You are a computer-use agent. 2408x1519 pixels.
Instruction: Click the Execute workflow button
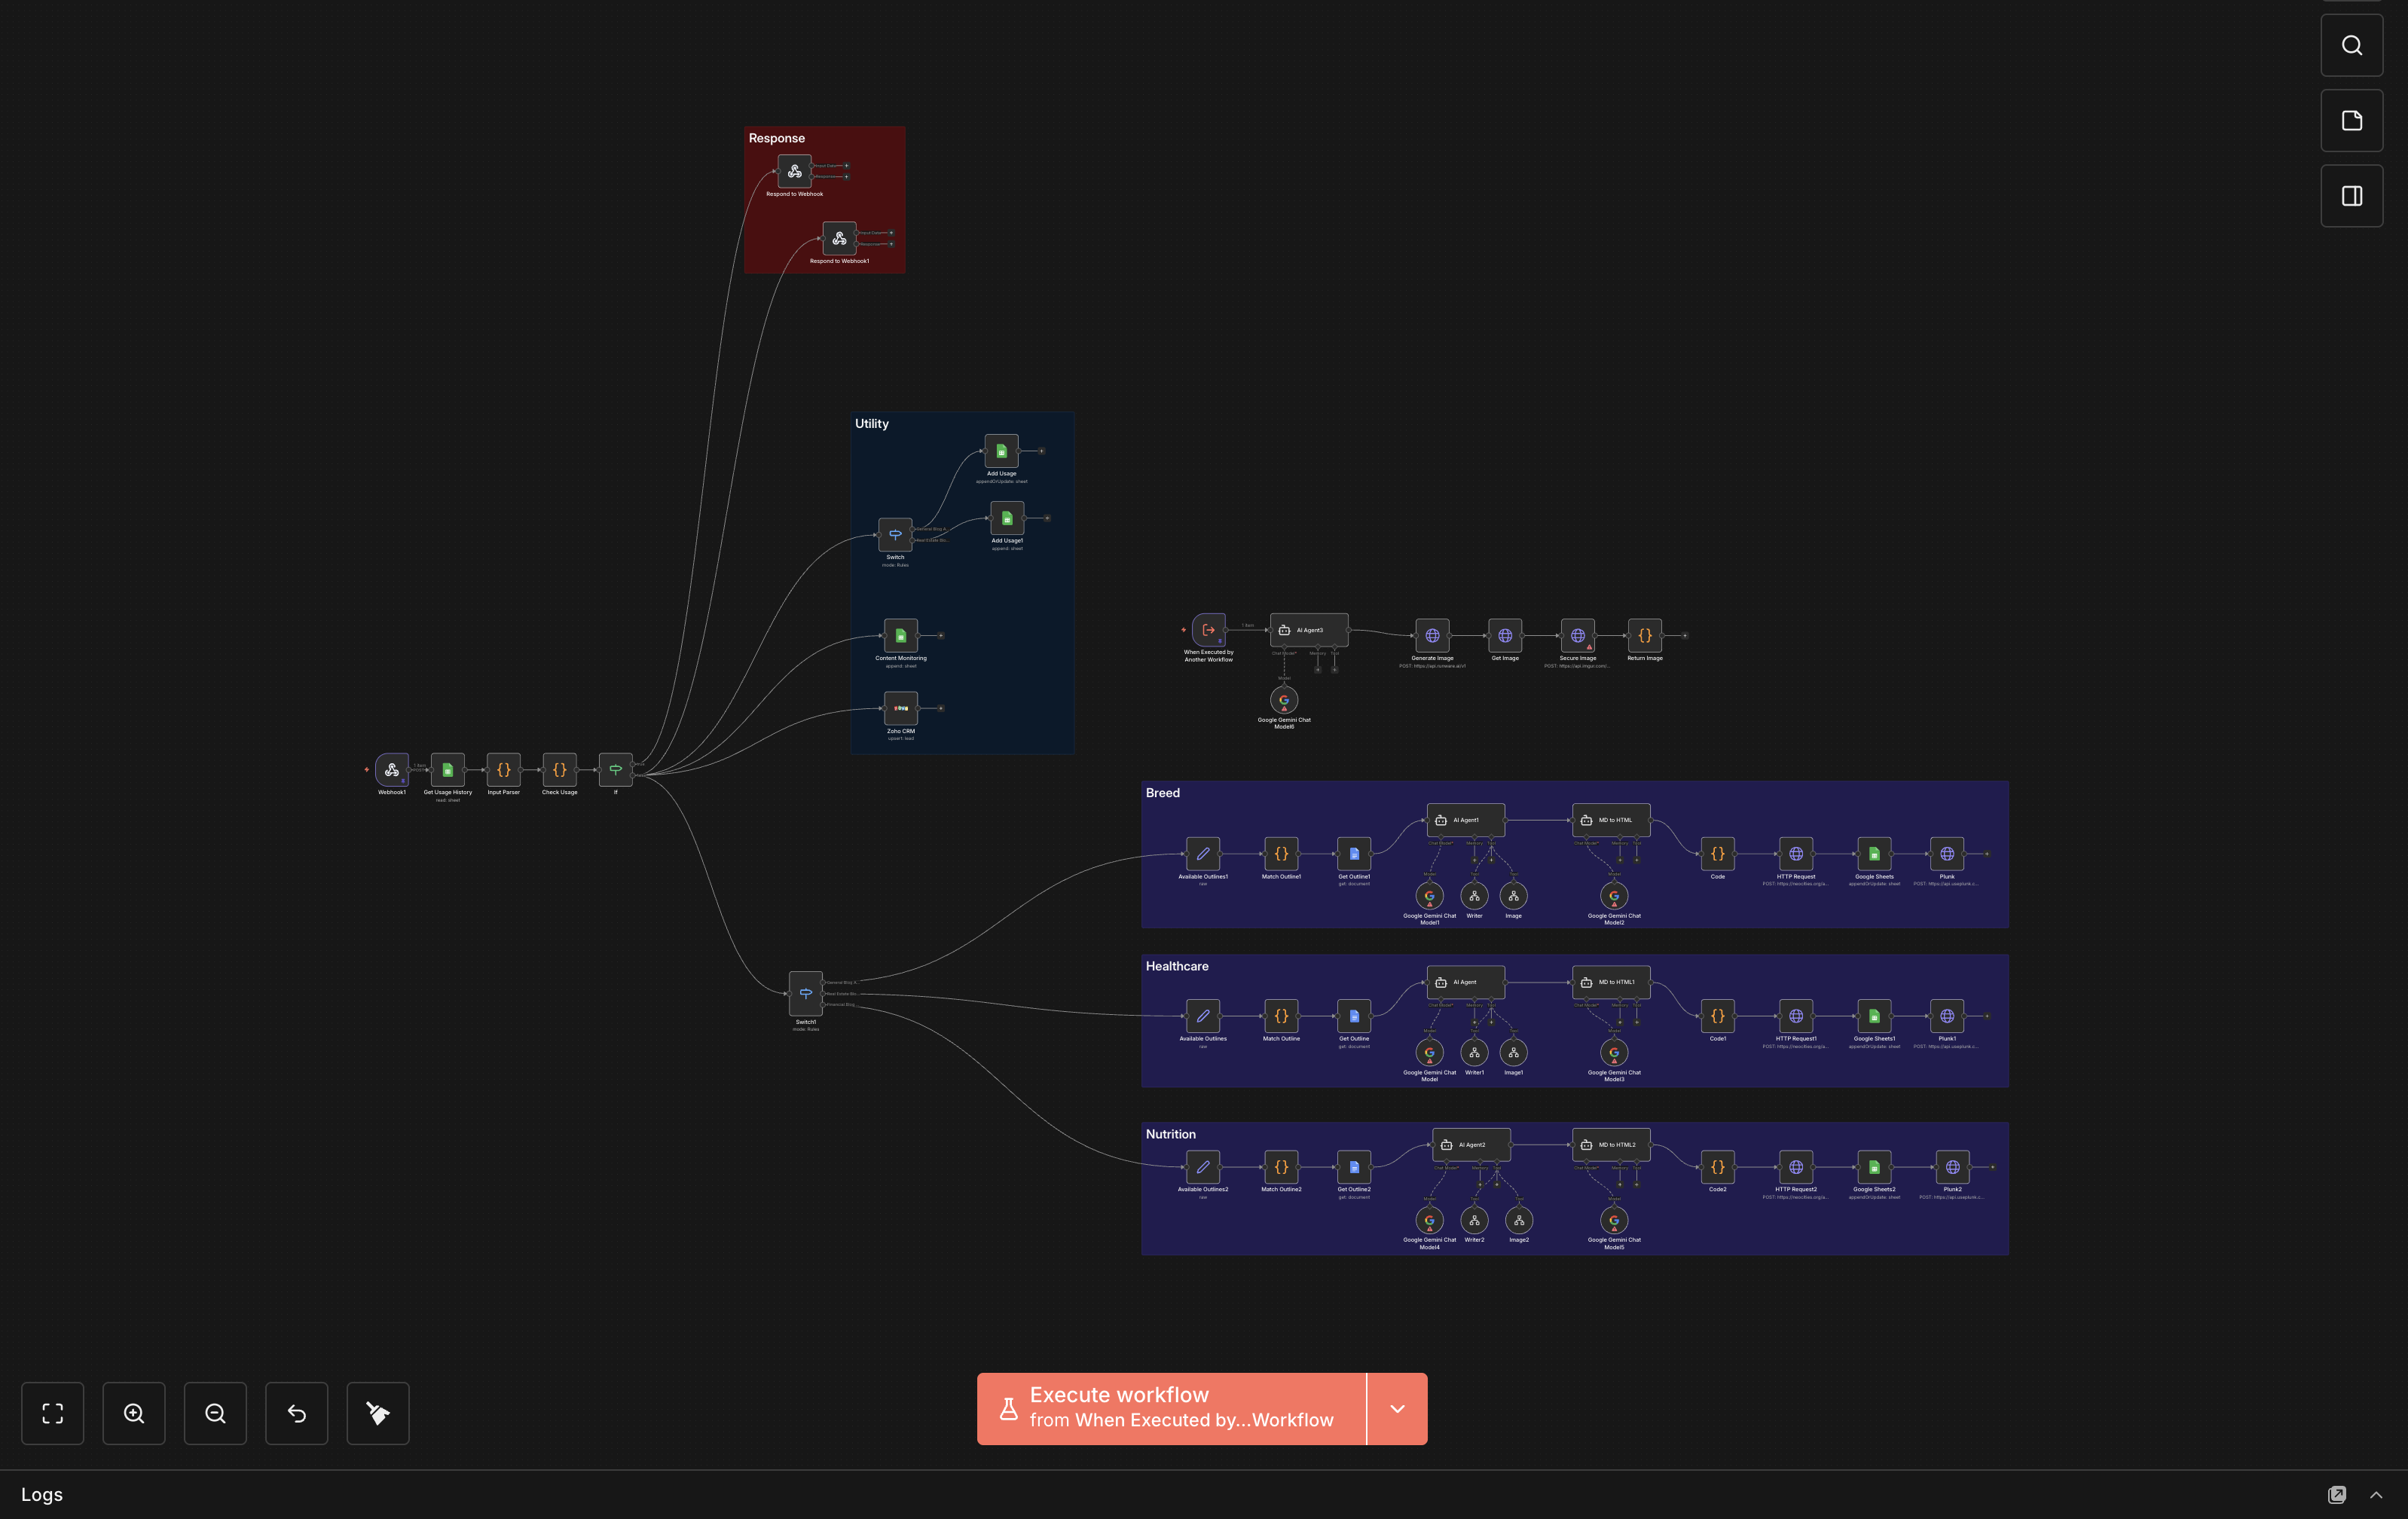tap(1171, 1408)
